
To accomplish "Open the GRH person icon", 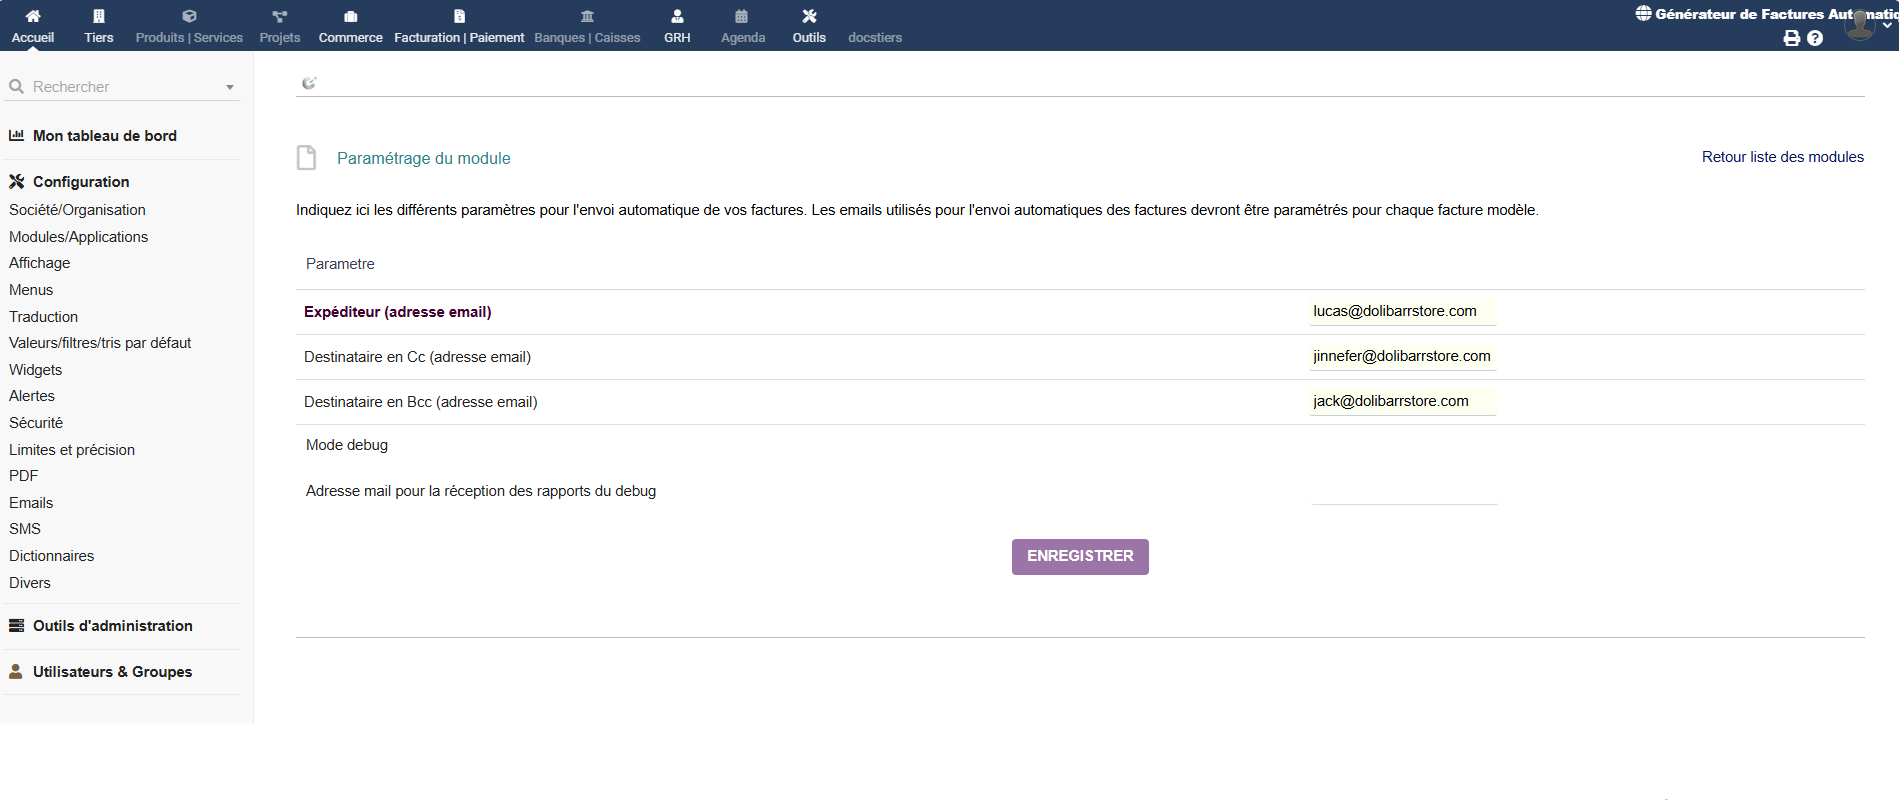I will tap(677, 16).
